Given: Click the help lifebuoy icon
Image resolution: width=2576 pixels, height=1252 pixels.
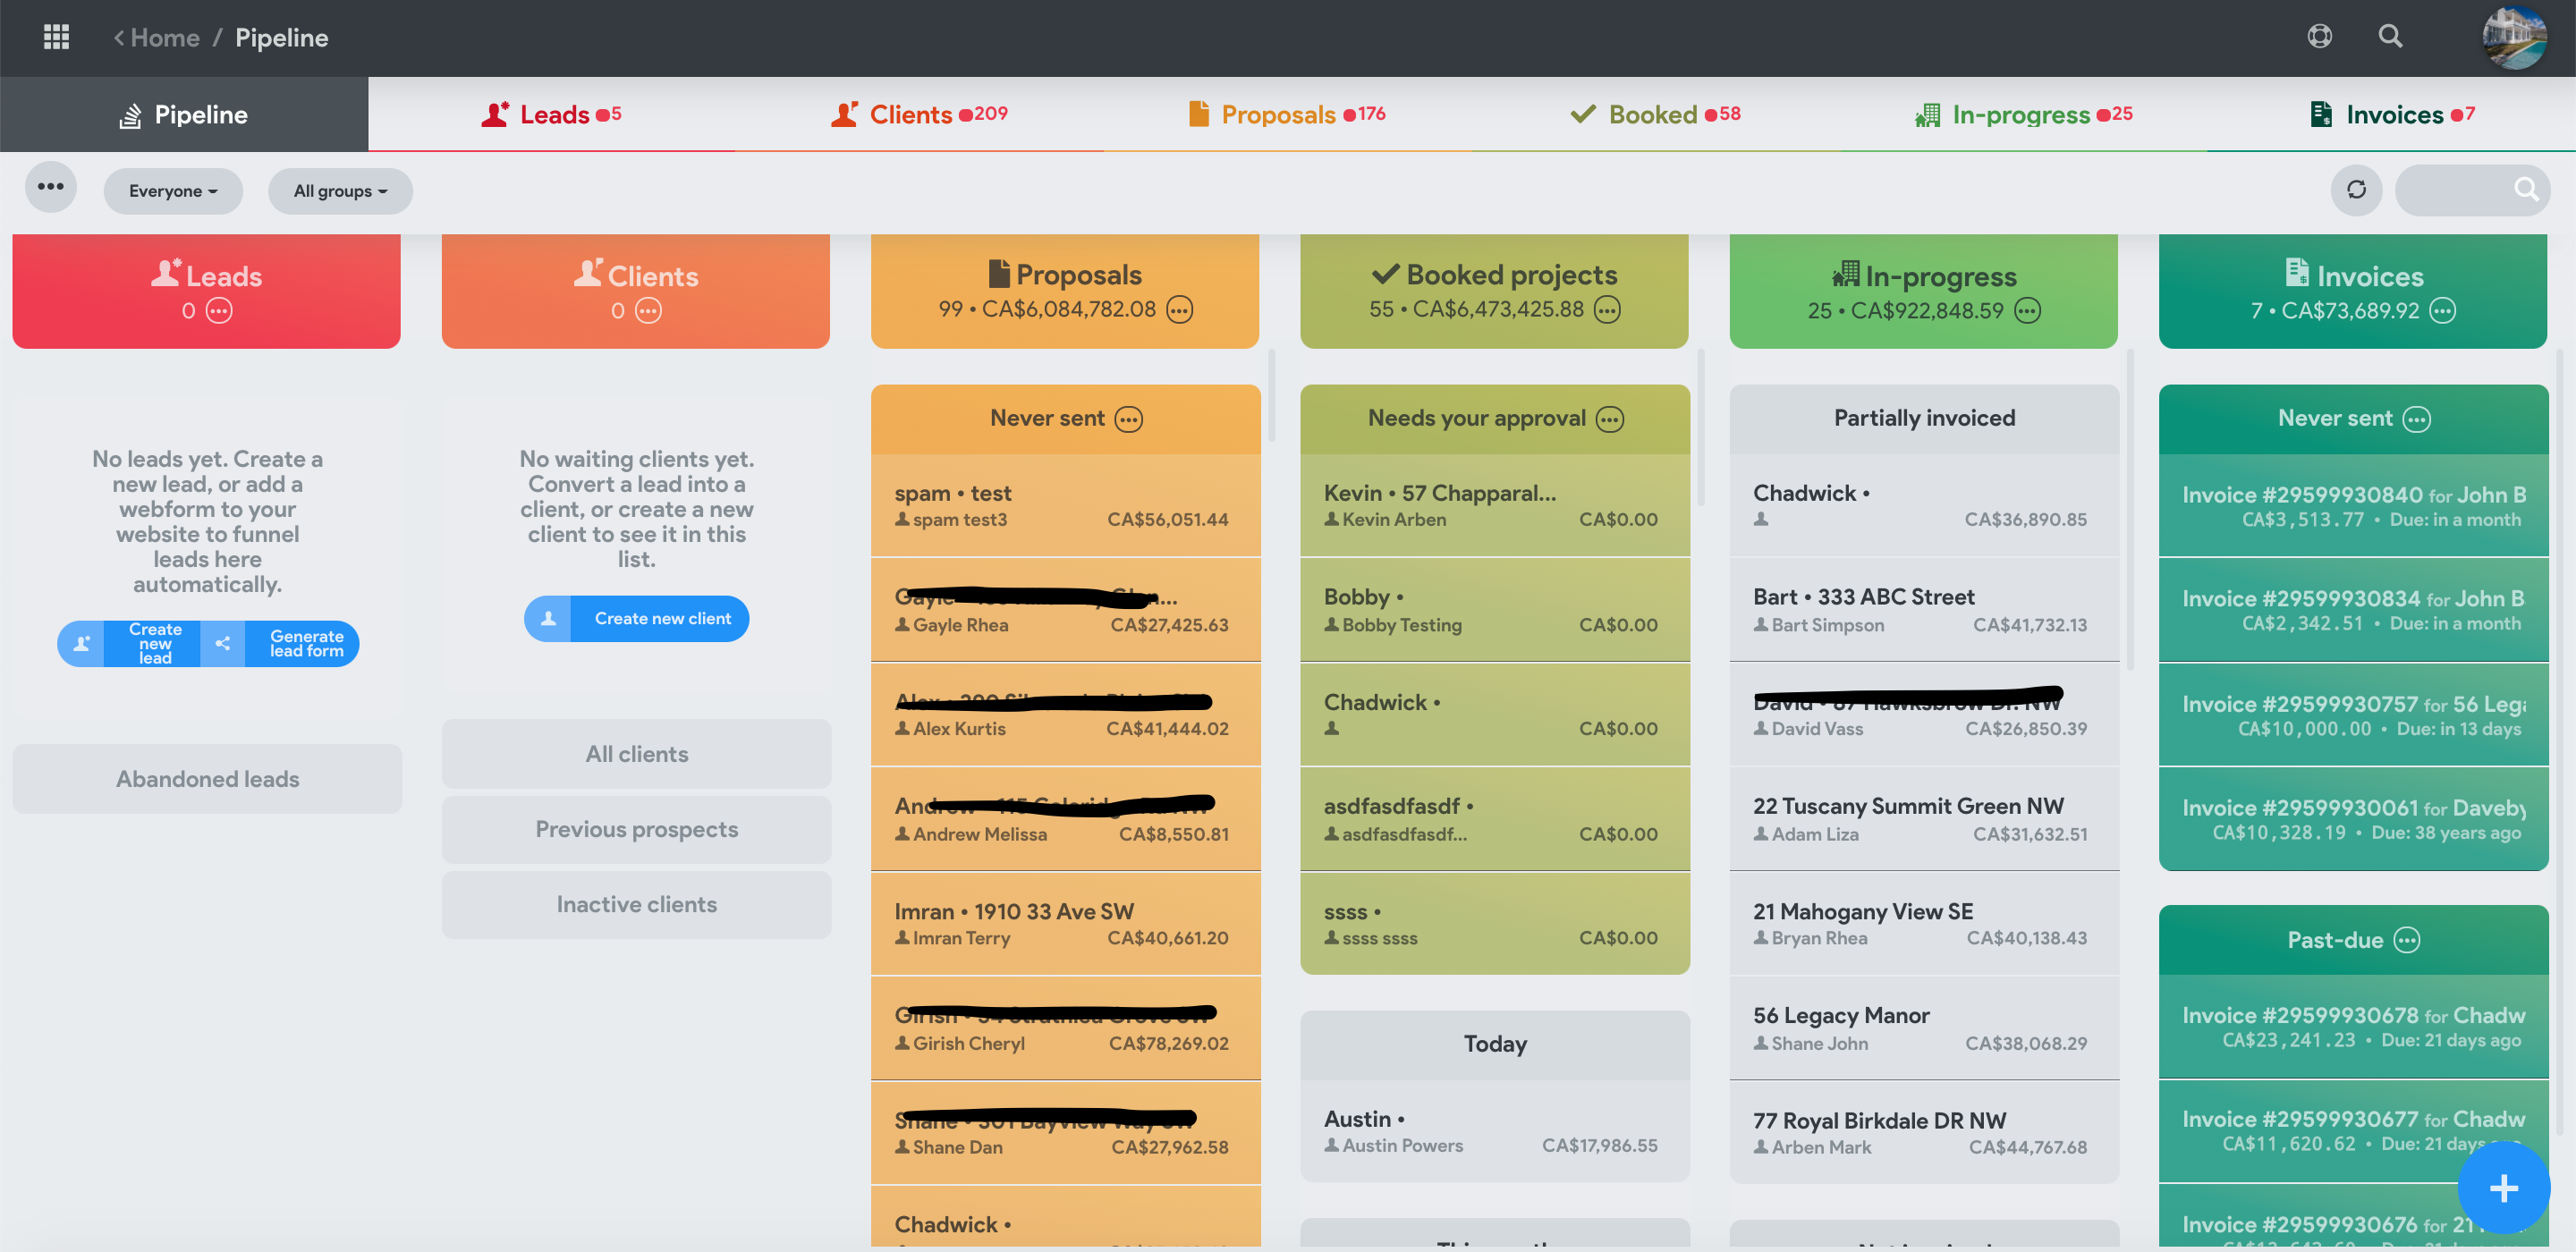Looking at the screenshot, I should click(2319, 37).
